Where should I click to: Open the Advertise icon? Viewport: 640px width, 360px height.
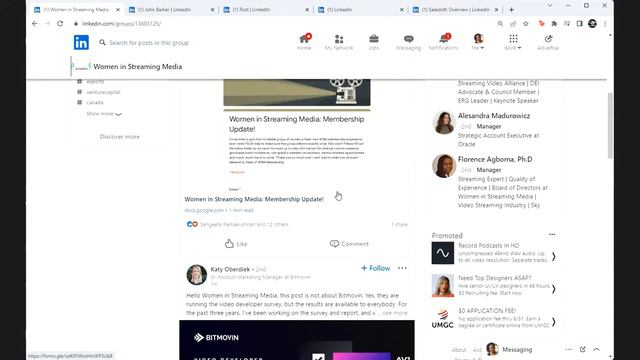click(x=548, y=42)
